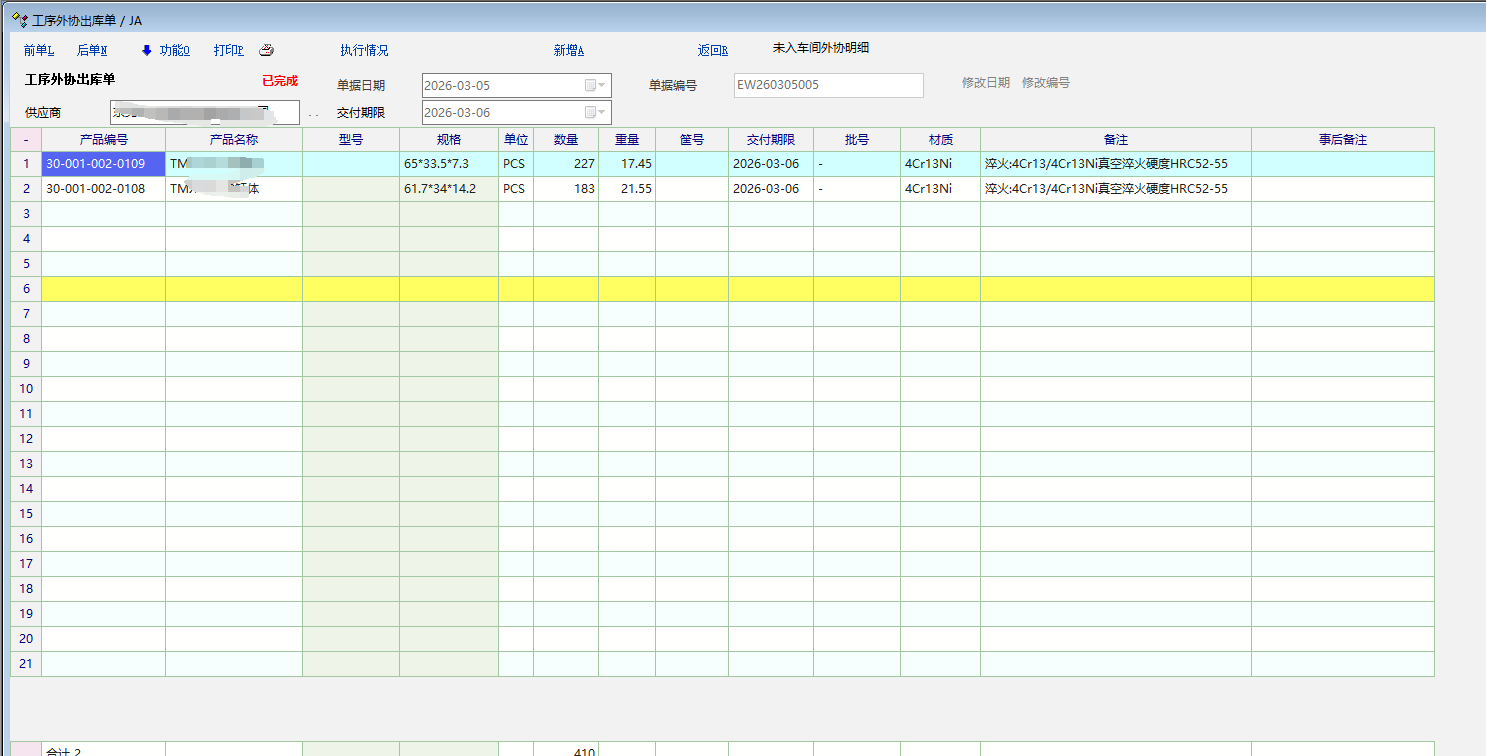This screenshot has width=1486, height=756.
Task: Click the 单据编号 input field
Action: (828, 86)
